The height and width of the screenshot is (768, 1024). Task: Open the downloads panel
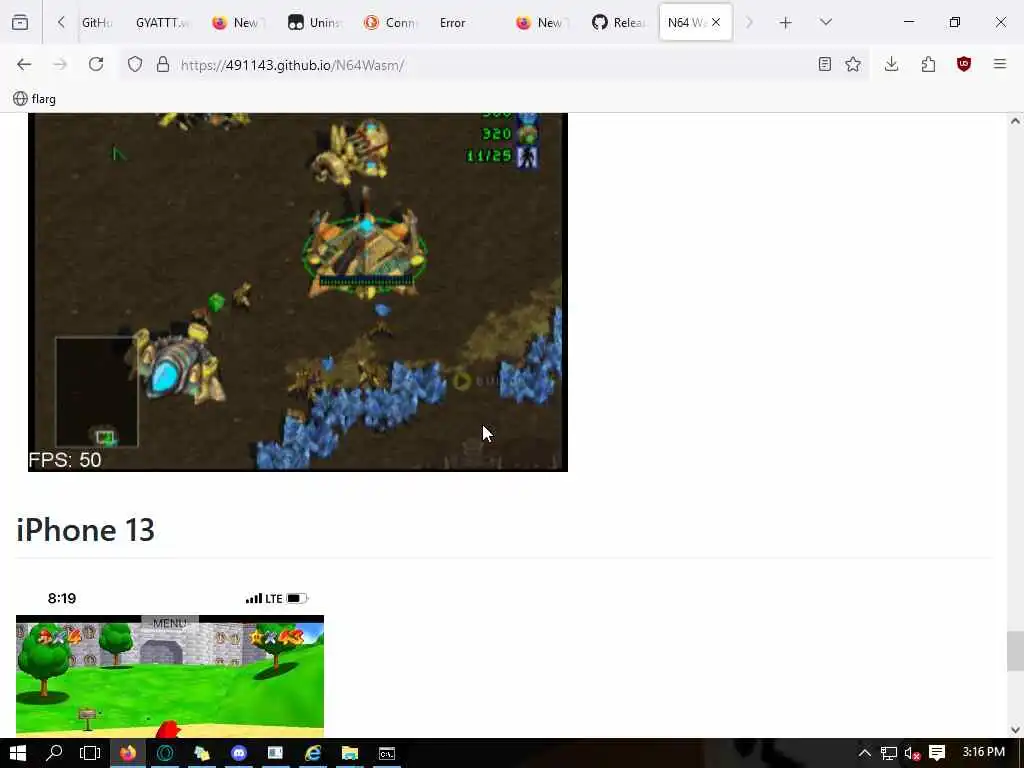click(891, 65)
